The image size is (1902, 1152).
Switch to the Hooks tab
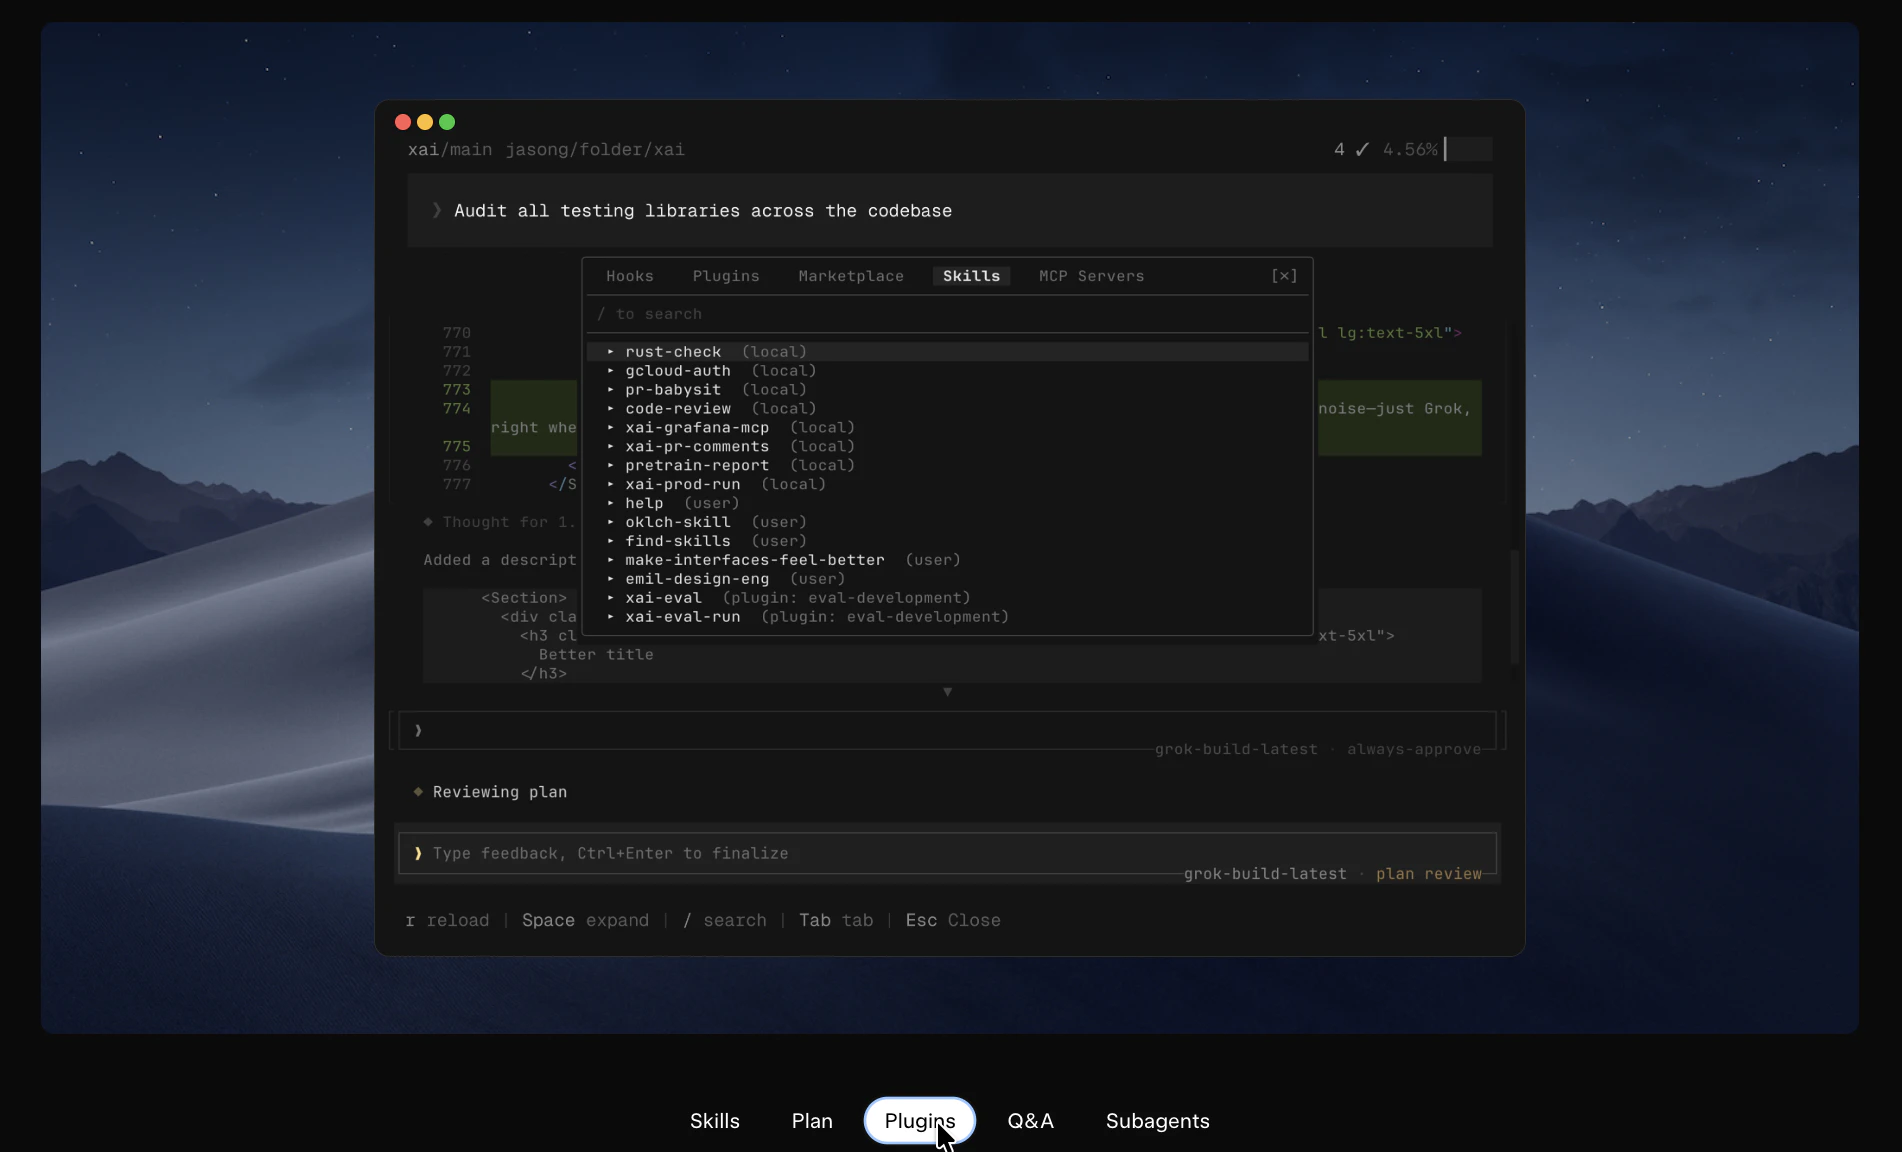click(629, 276)
